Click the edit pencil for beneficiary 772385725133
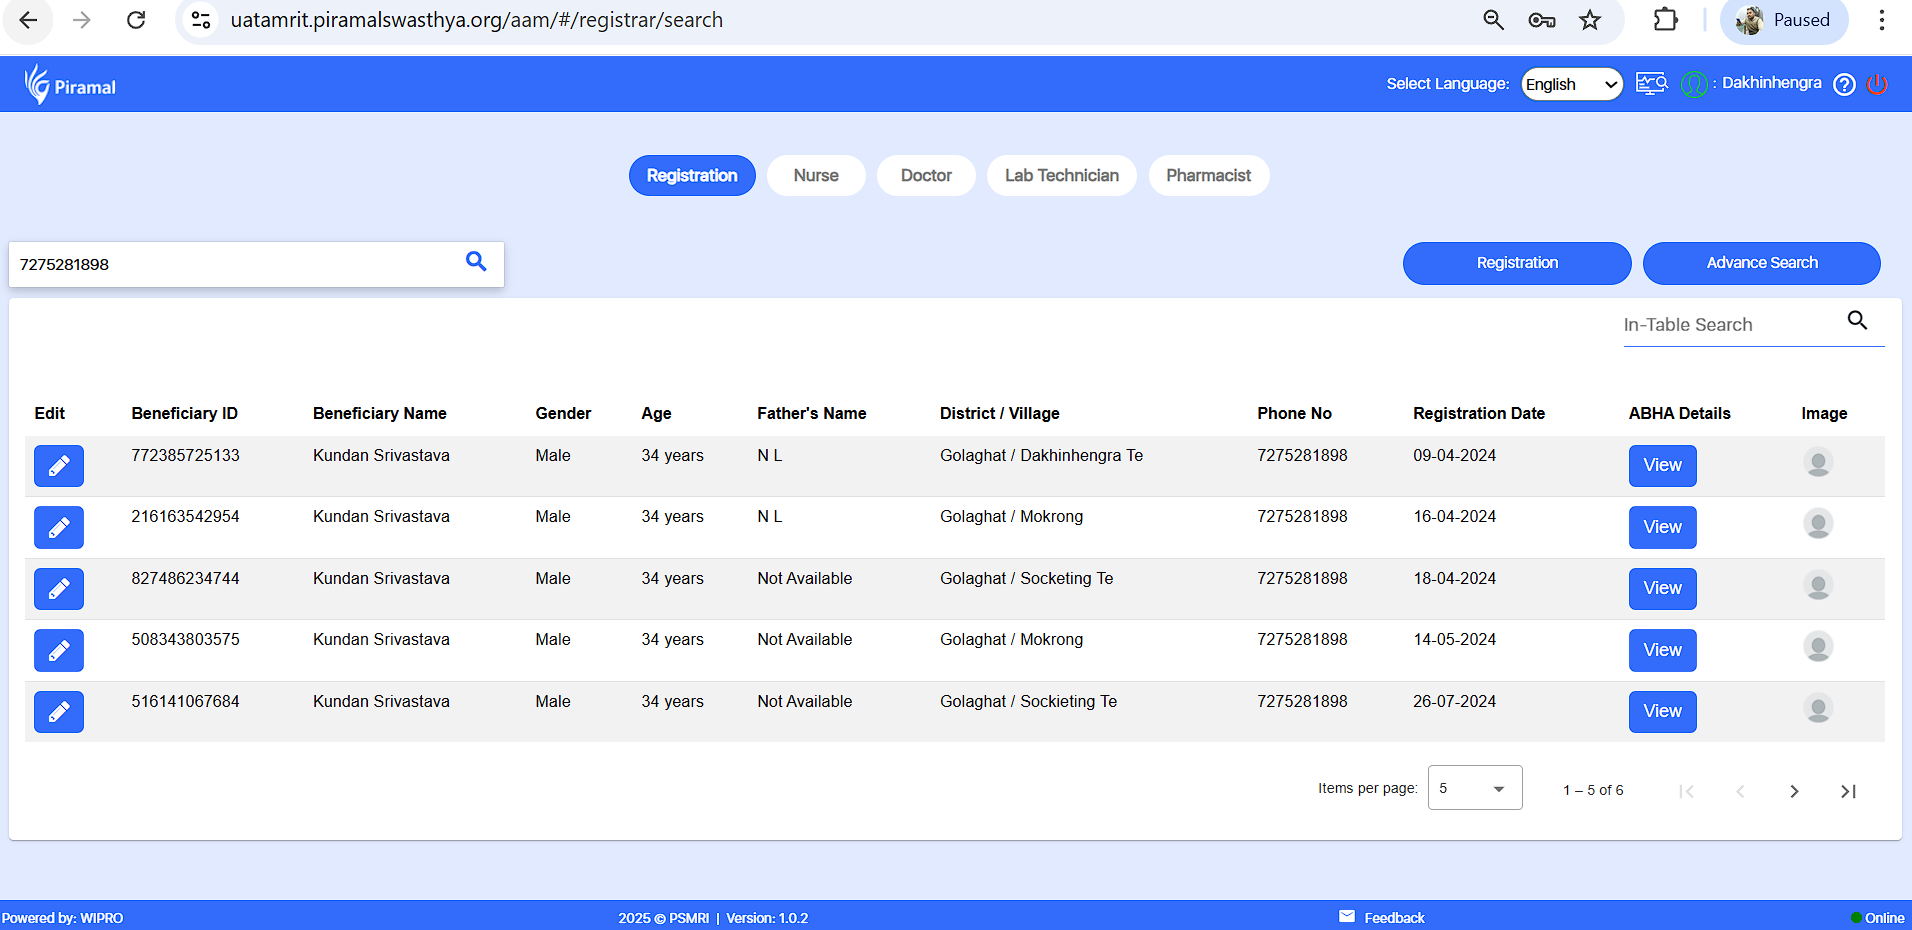The image size is (1912, 930). point(59,466)
